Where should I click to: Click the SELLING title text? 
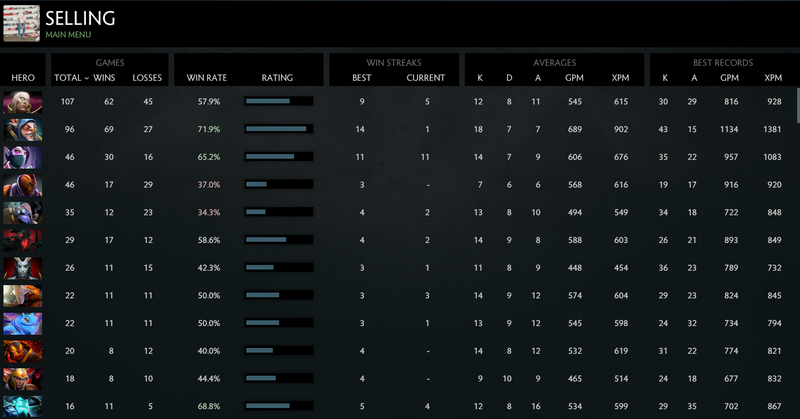coord(80,18)
